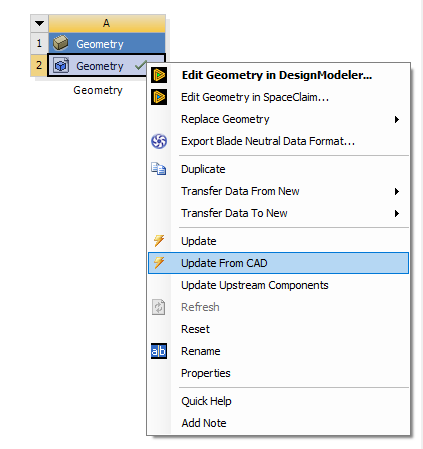Click the block icon in Geometry header row
Viewport: 423px width, 449px height.
click(x=61, y=43)
